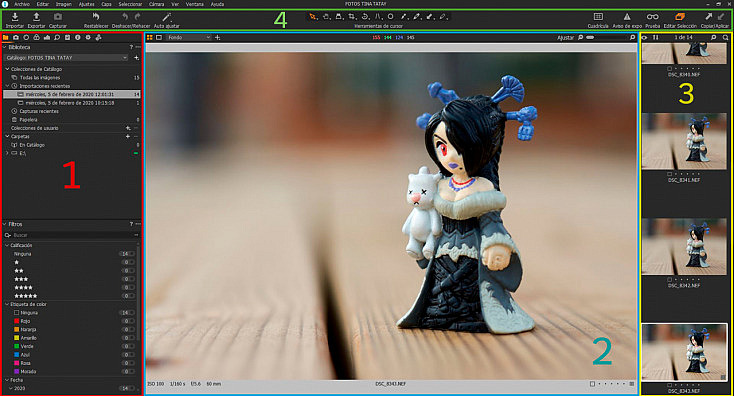Click the Ajustar zoom fit button

pos(565,37)
